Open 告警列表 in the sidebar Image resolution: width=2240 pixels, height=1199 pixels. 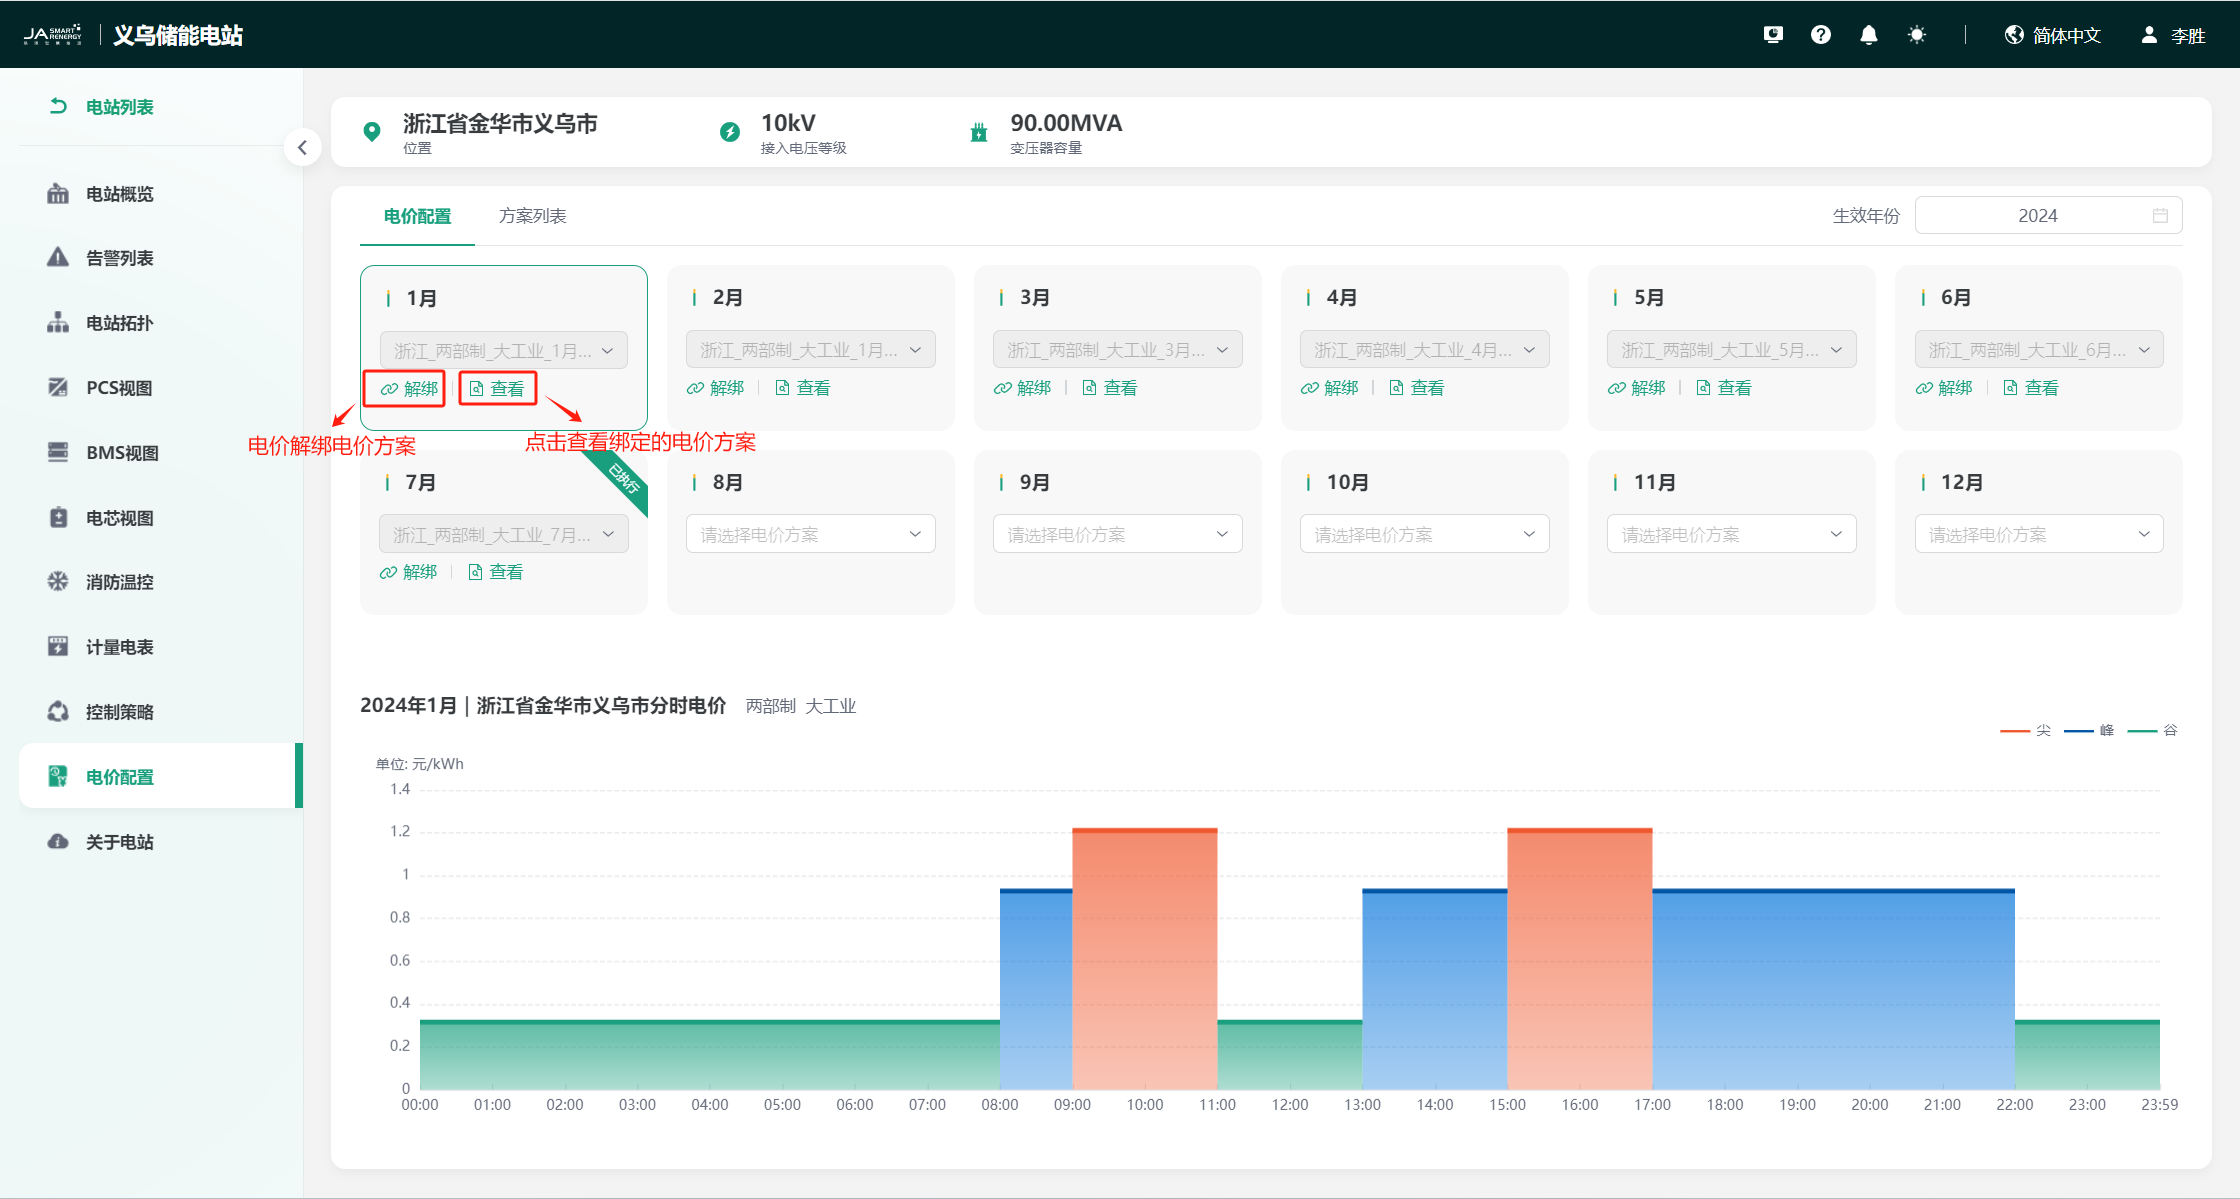coord(118,258)
